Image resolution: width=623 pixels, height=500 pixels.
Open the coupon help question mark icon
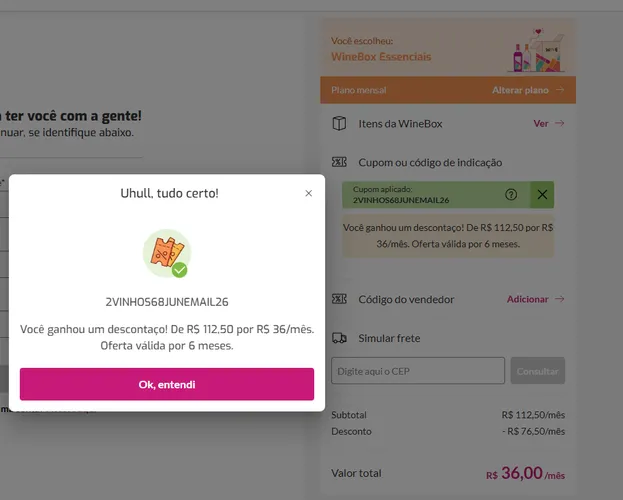coord(511,194)
